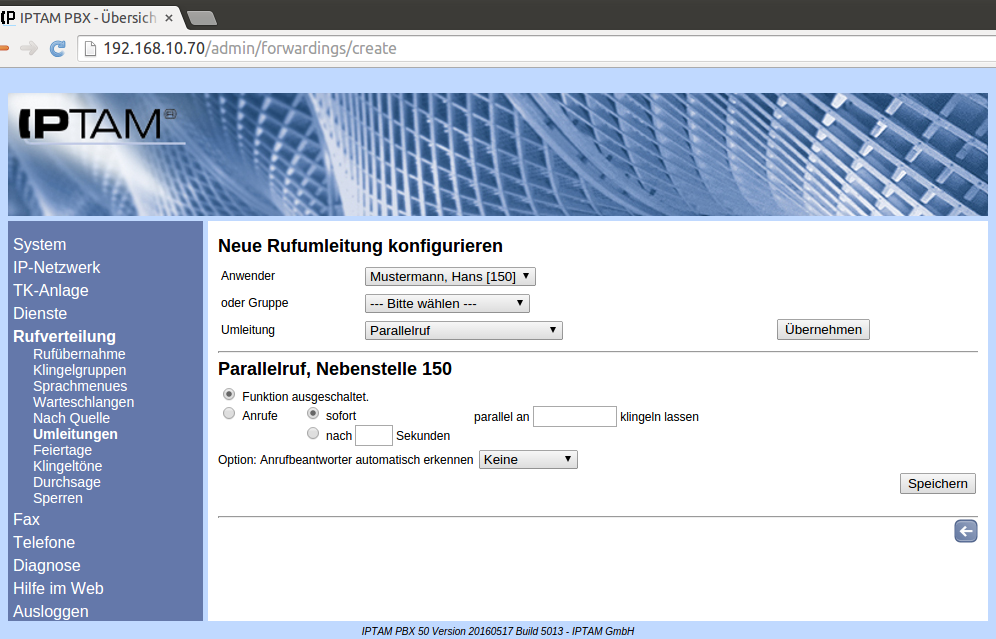The height and width of the screenshot is (639, 996).
Task: Expand the Anrufbeantworter option dropdown 'Keine'
Action: click(528, 459)
